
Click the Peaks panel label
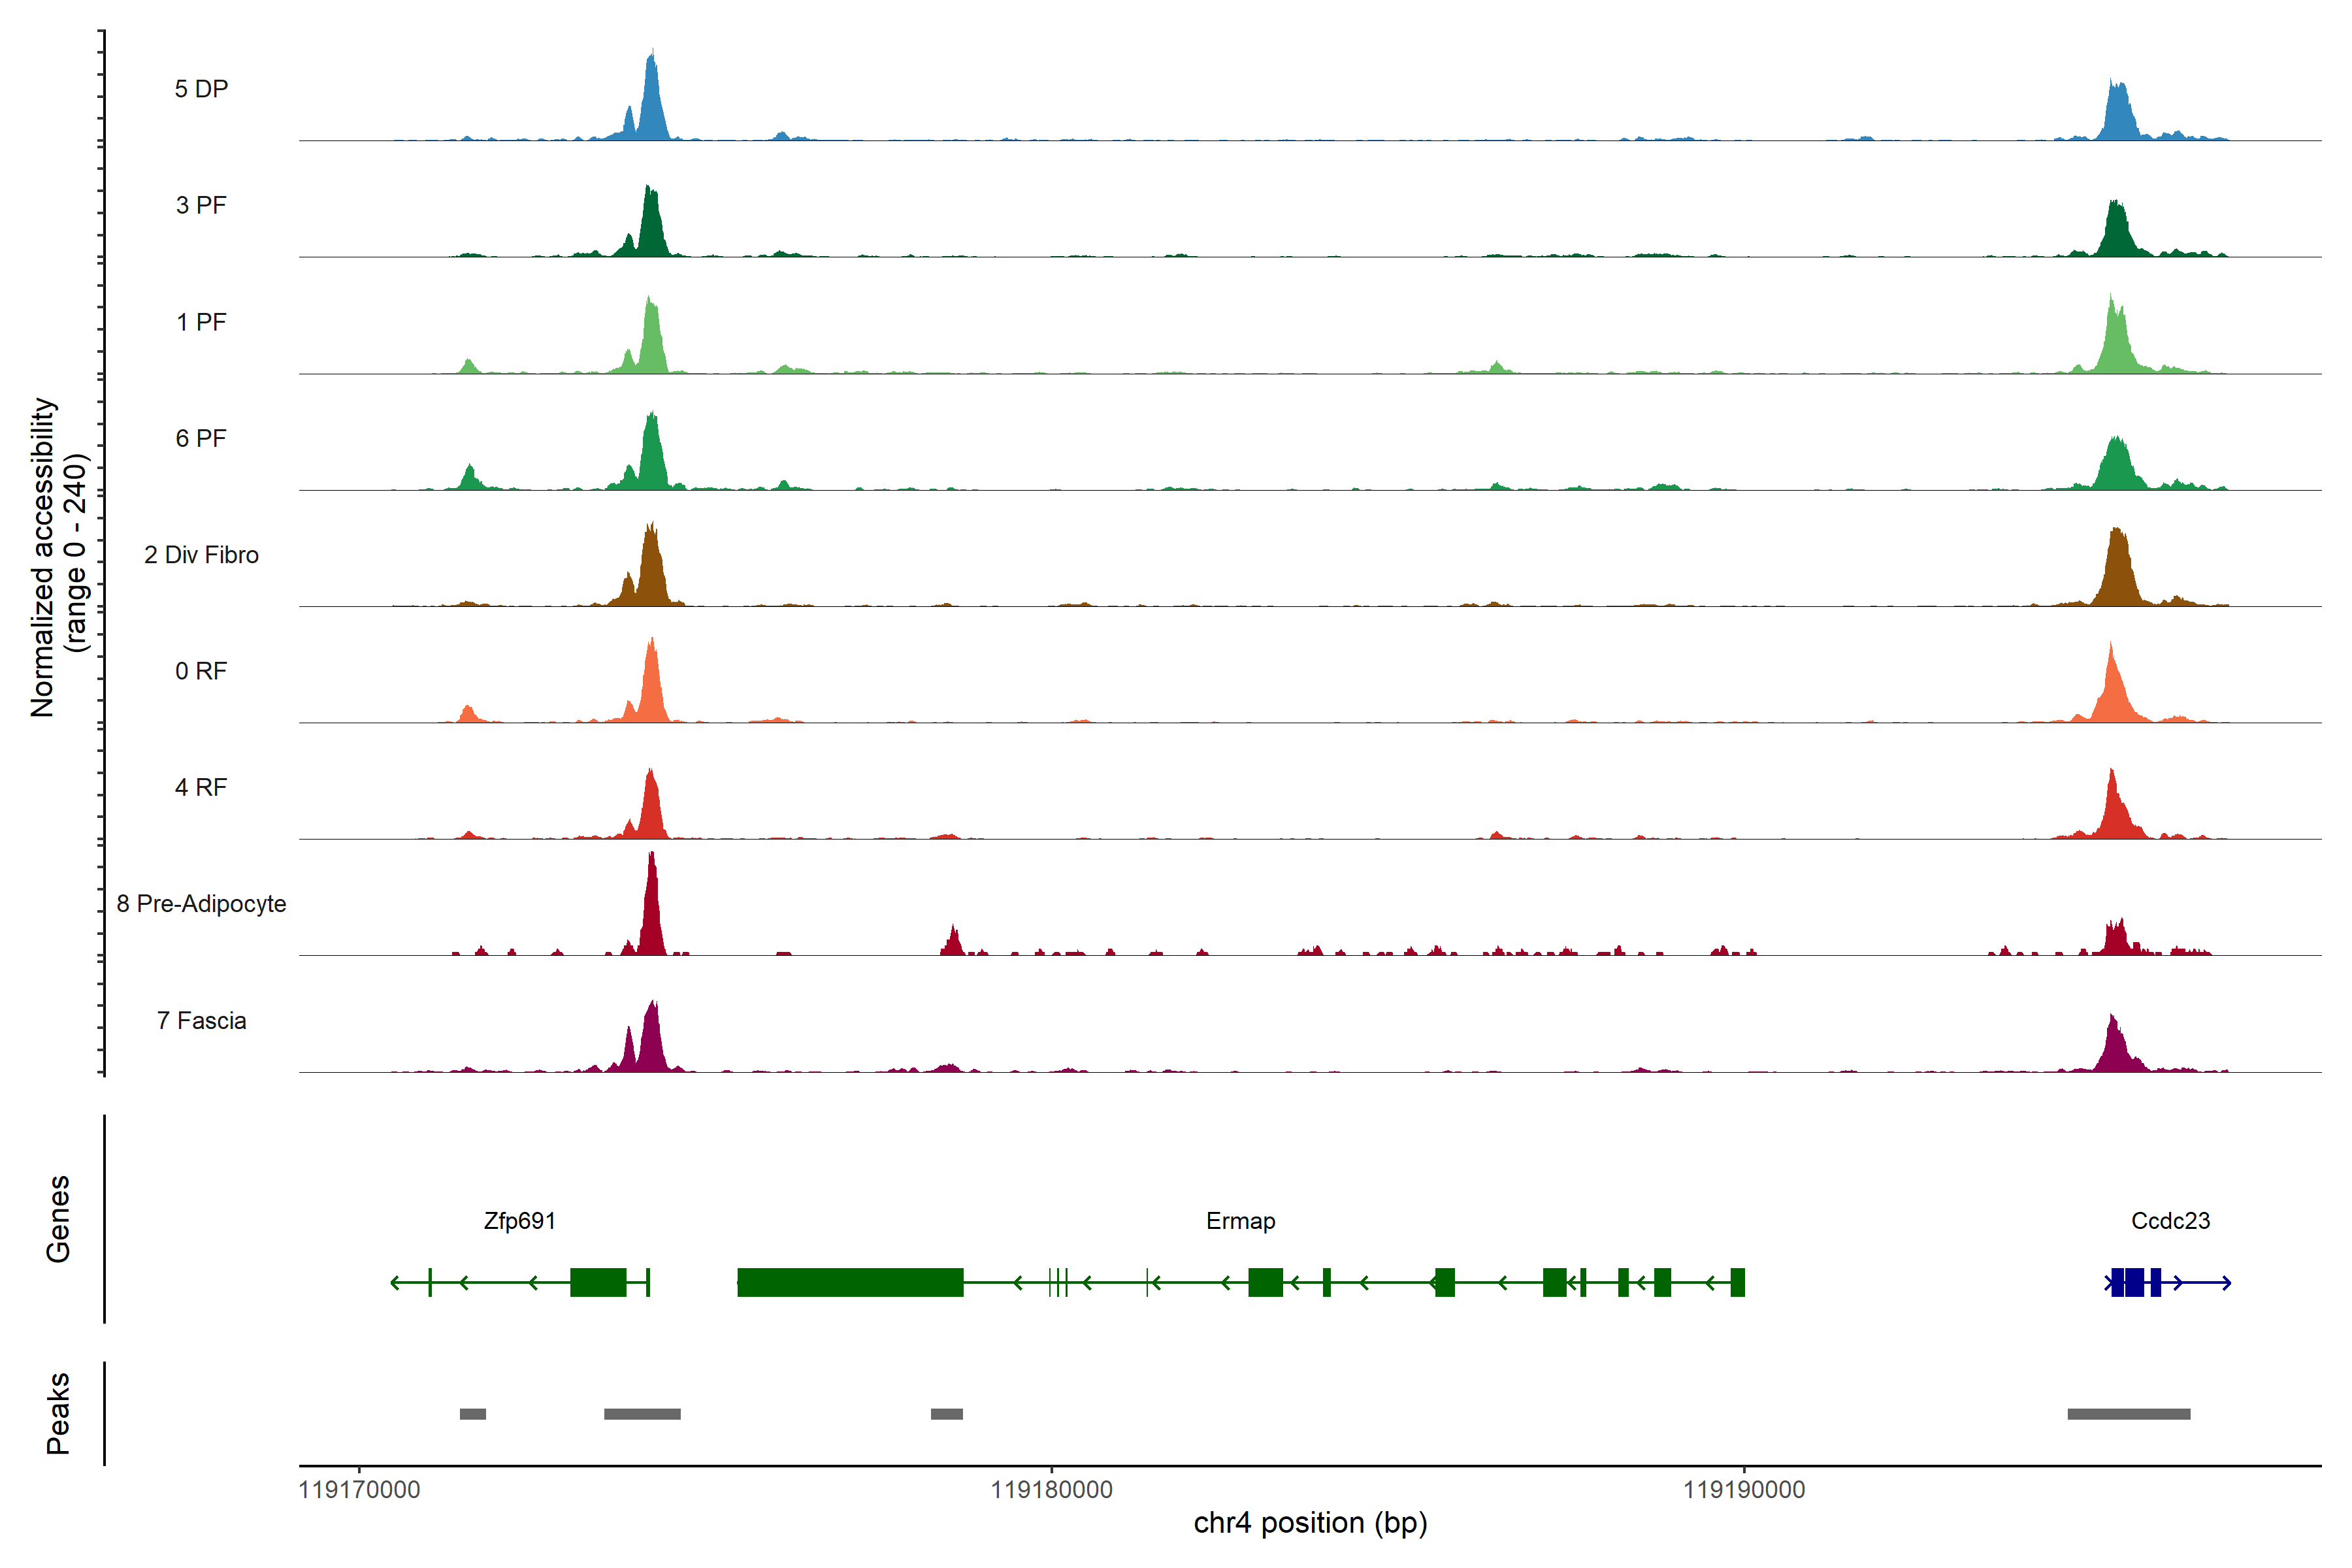coord(58,1413)
